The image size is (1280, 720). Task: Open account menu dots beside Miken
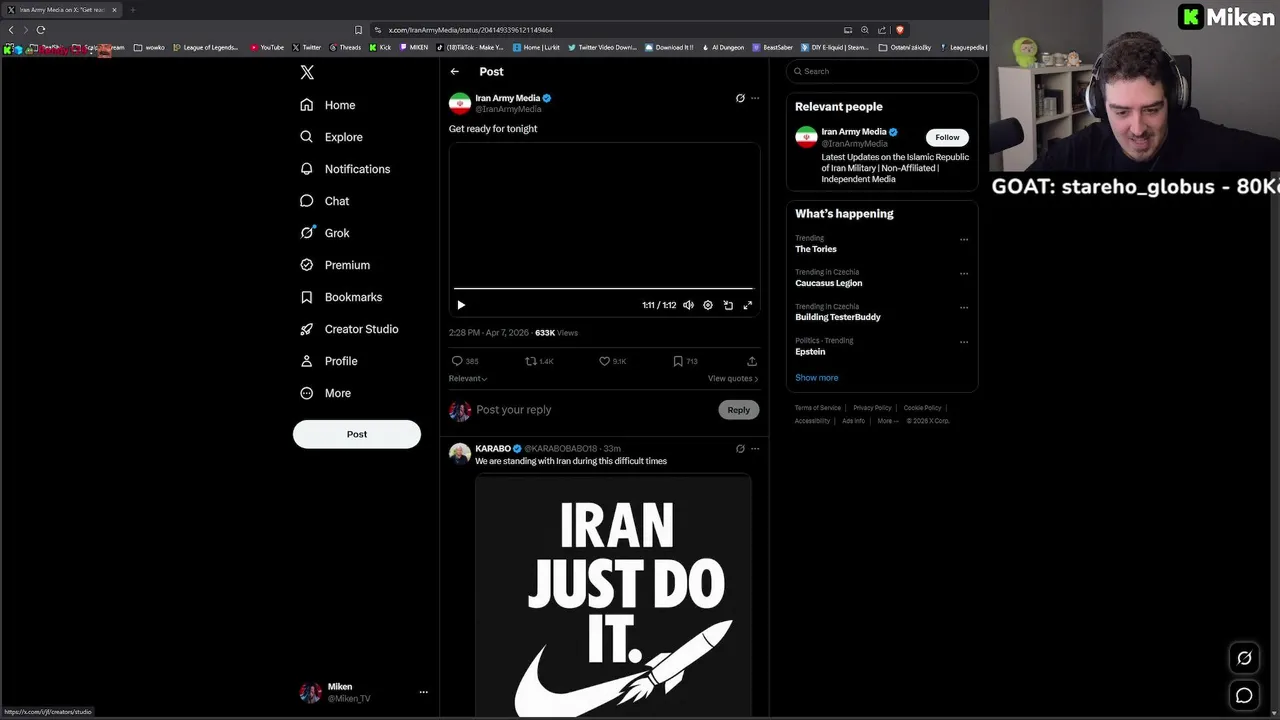423,692
